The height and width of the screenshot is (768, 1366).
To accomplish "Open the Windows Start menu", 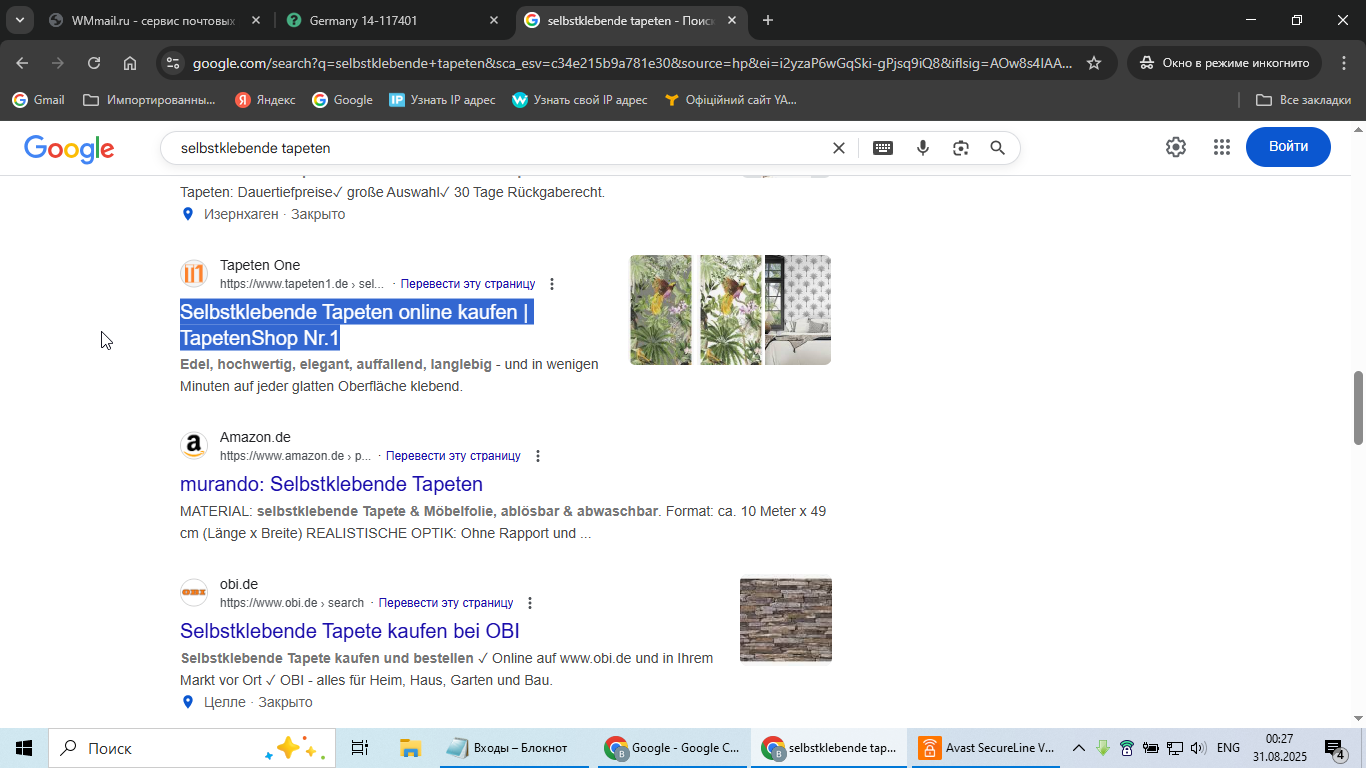I will (x=24, y=748).
